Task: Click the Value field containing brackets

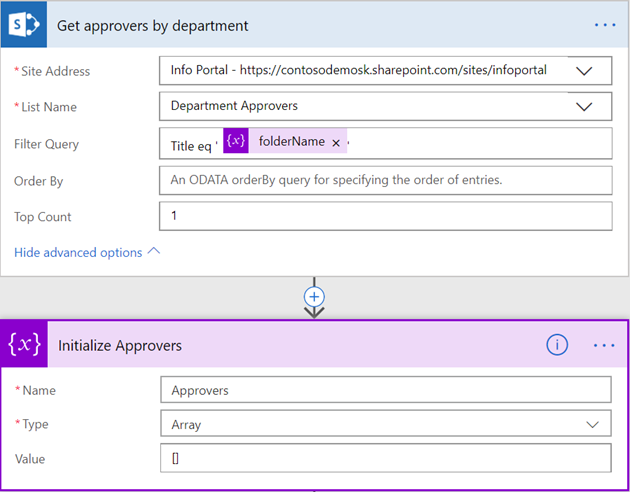Action: click(x=385, y=459)
